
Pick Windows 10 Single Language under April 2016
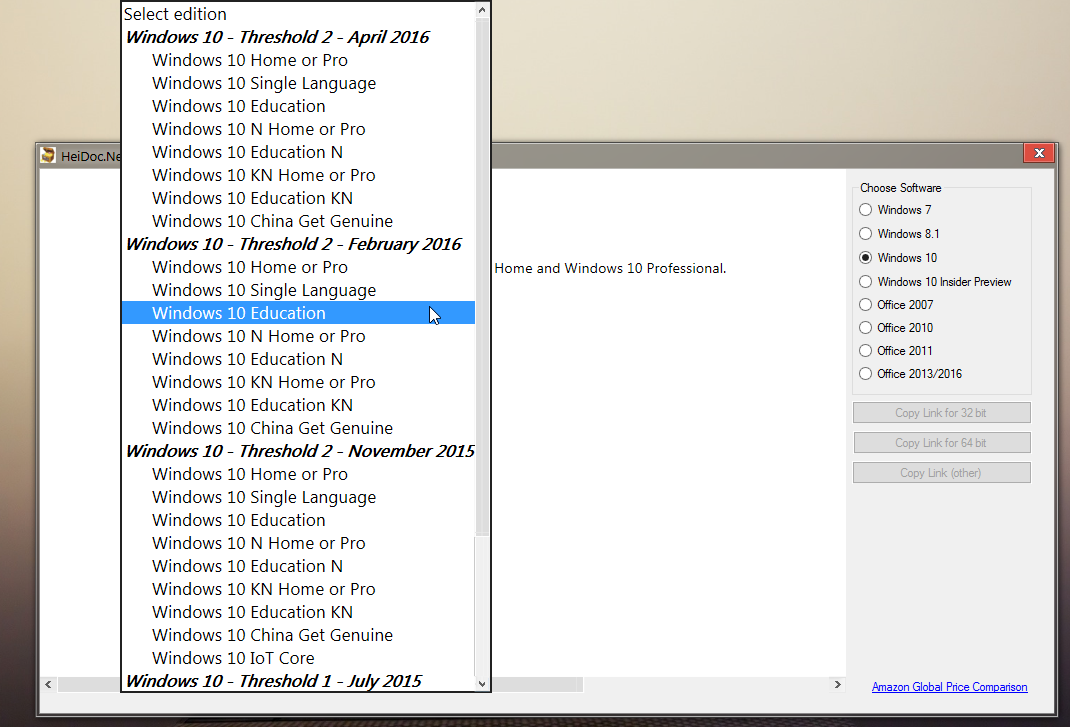(x=298, y=83)
